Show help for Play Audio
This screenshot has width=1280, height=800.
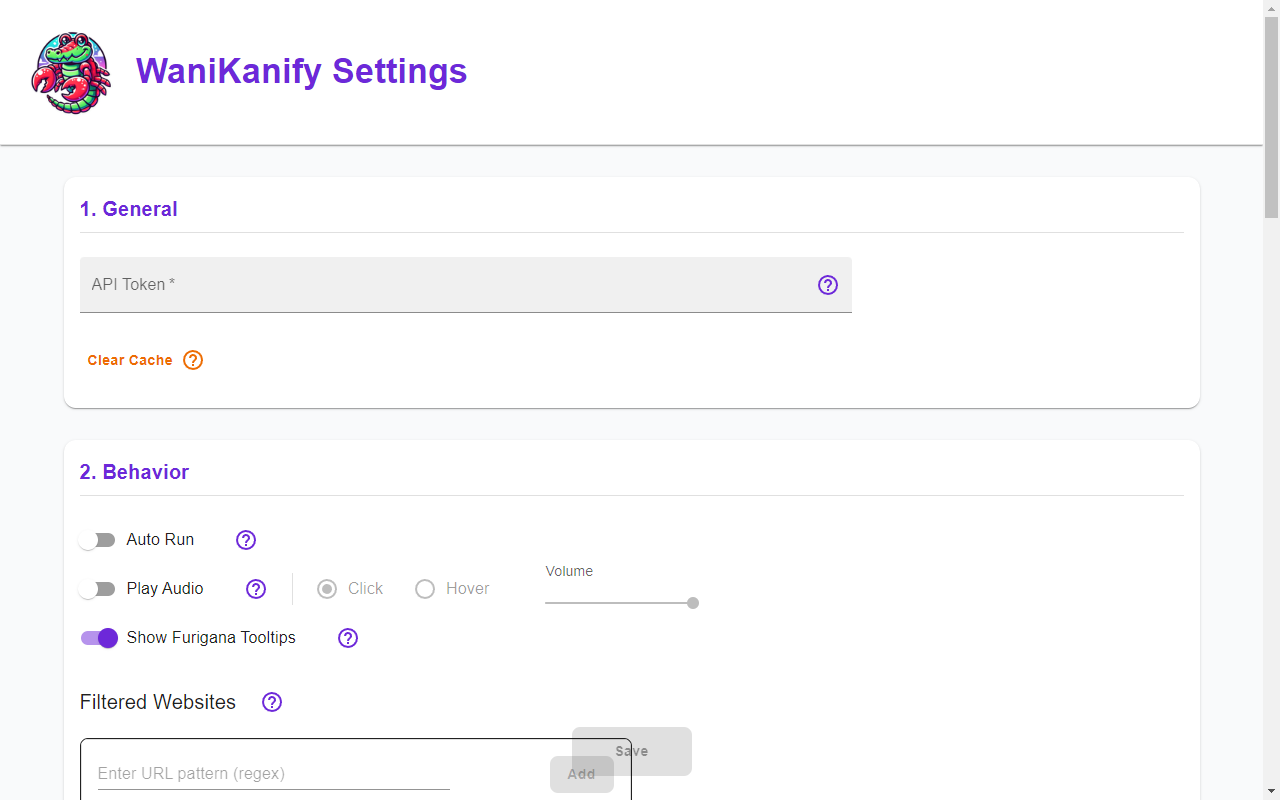[x=256, y=589]
